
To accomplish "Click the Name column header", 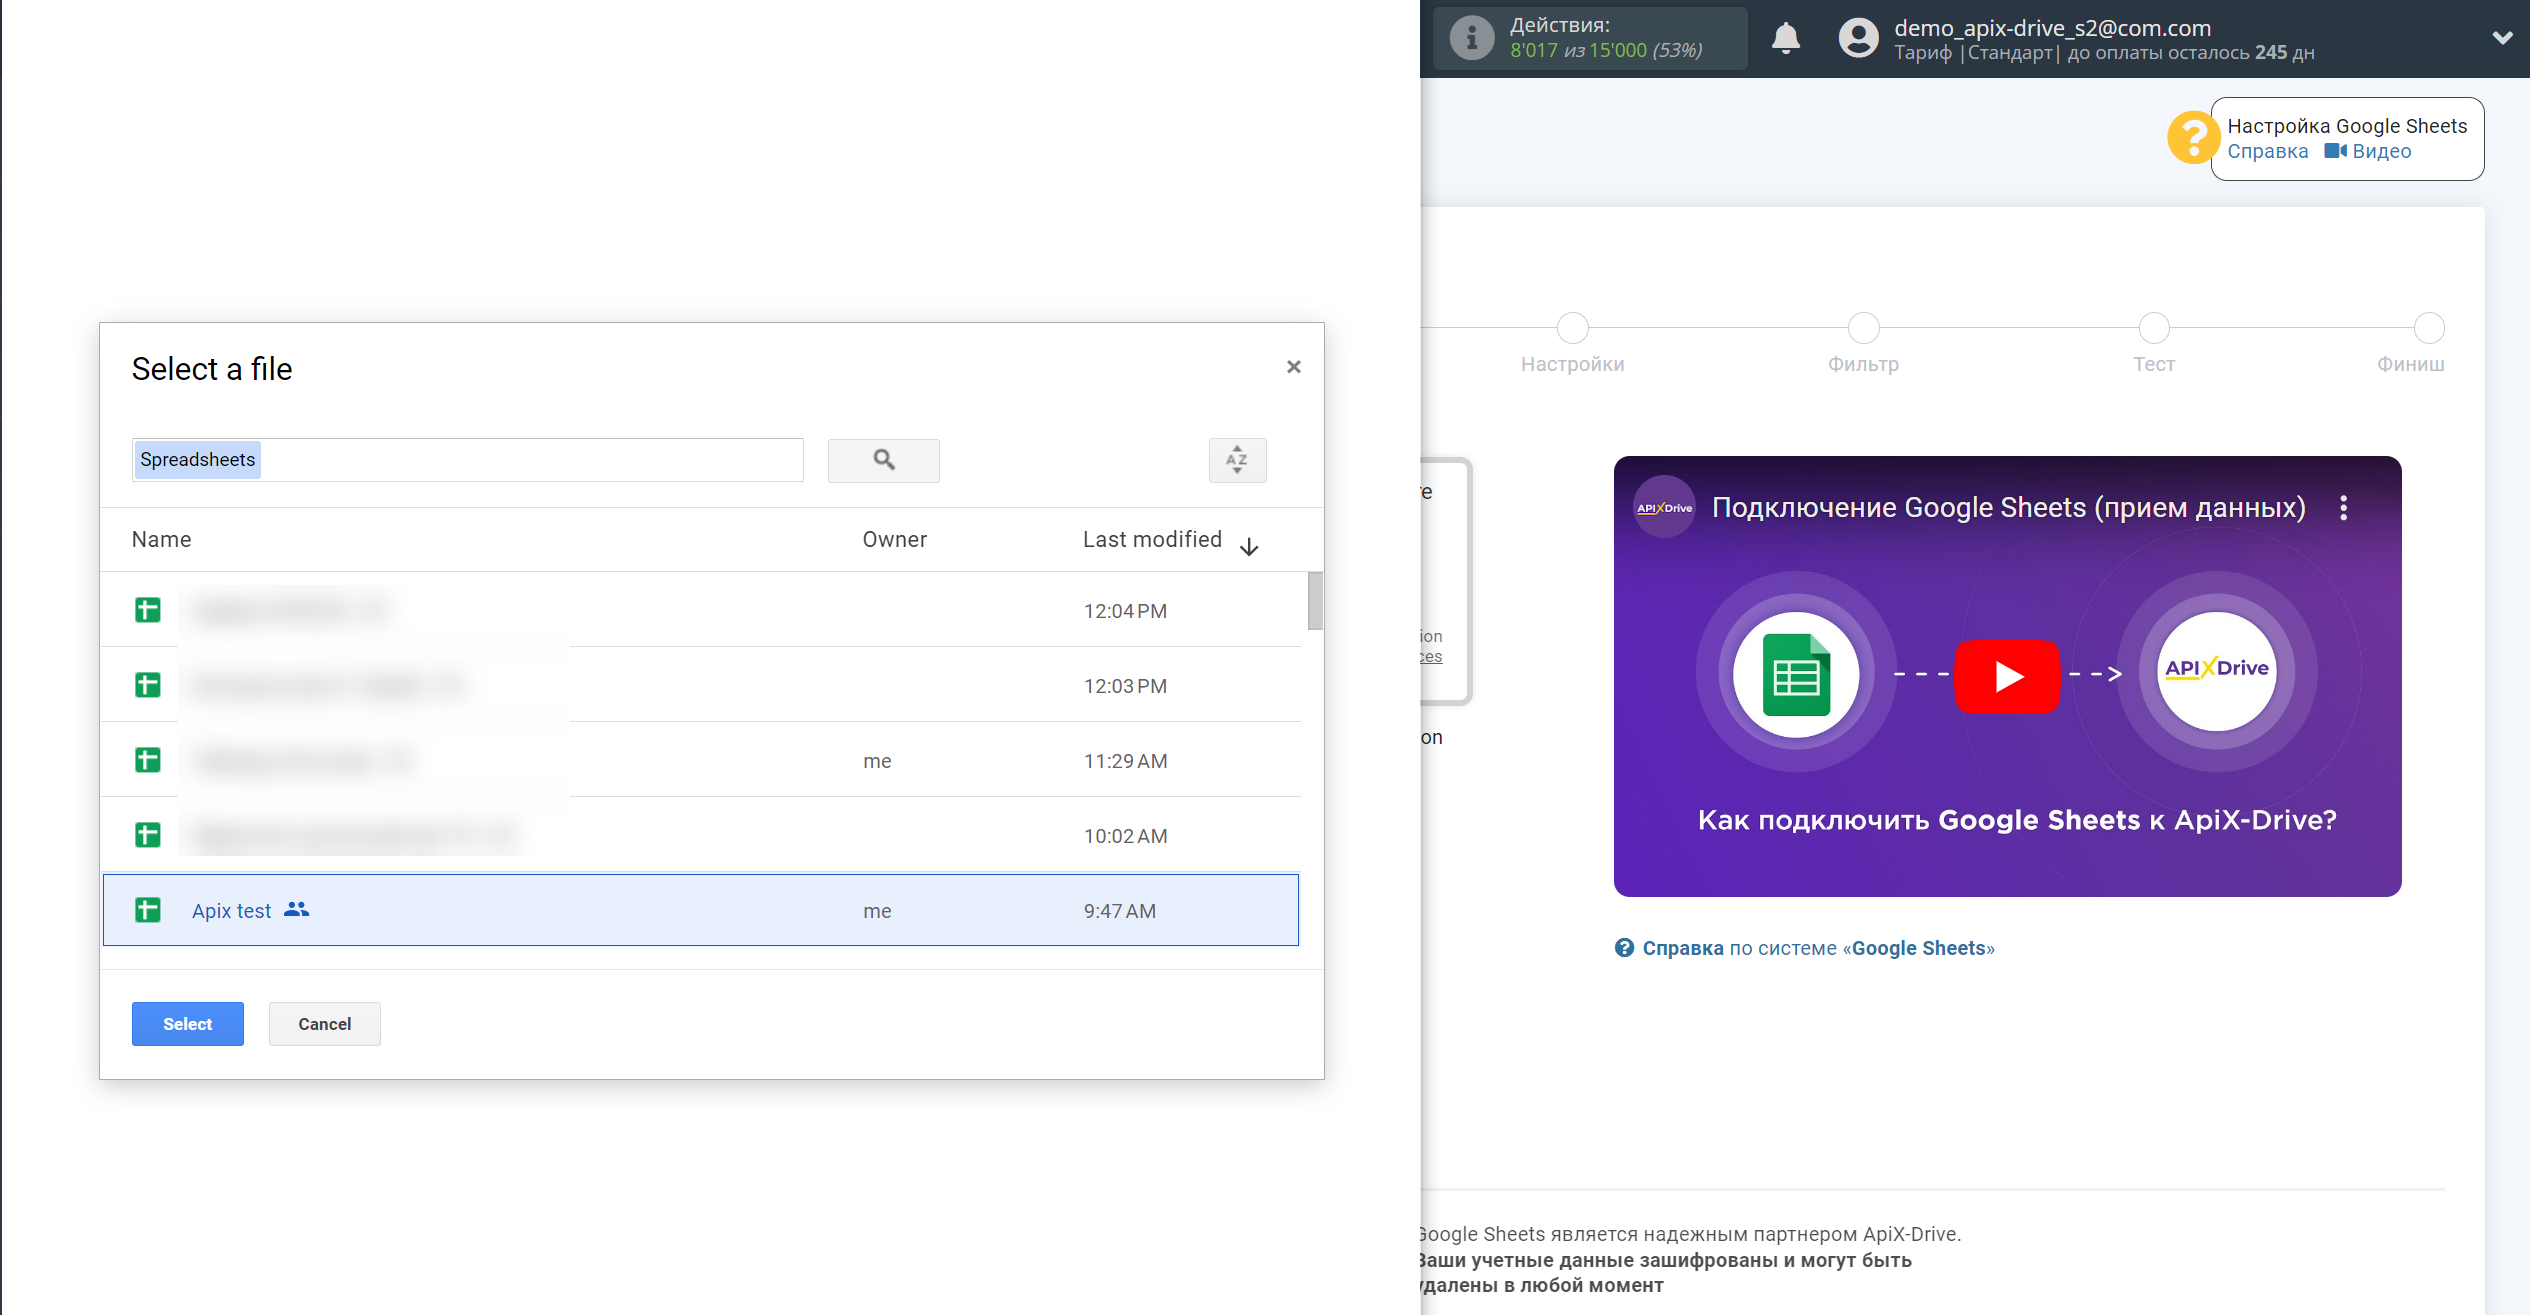I will pyautogui.click(x=161, y=540).
